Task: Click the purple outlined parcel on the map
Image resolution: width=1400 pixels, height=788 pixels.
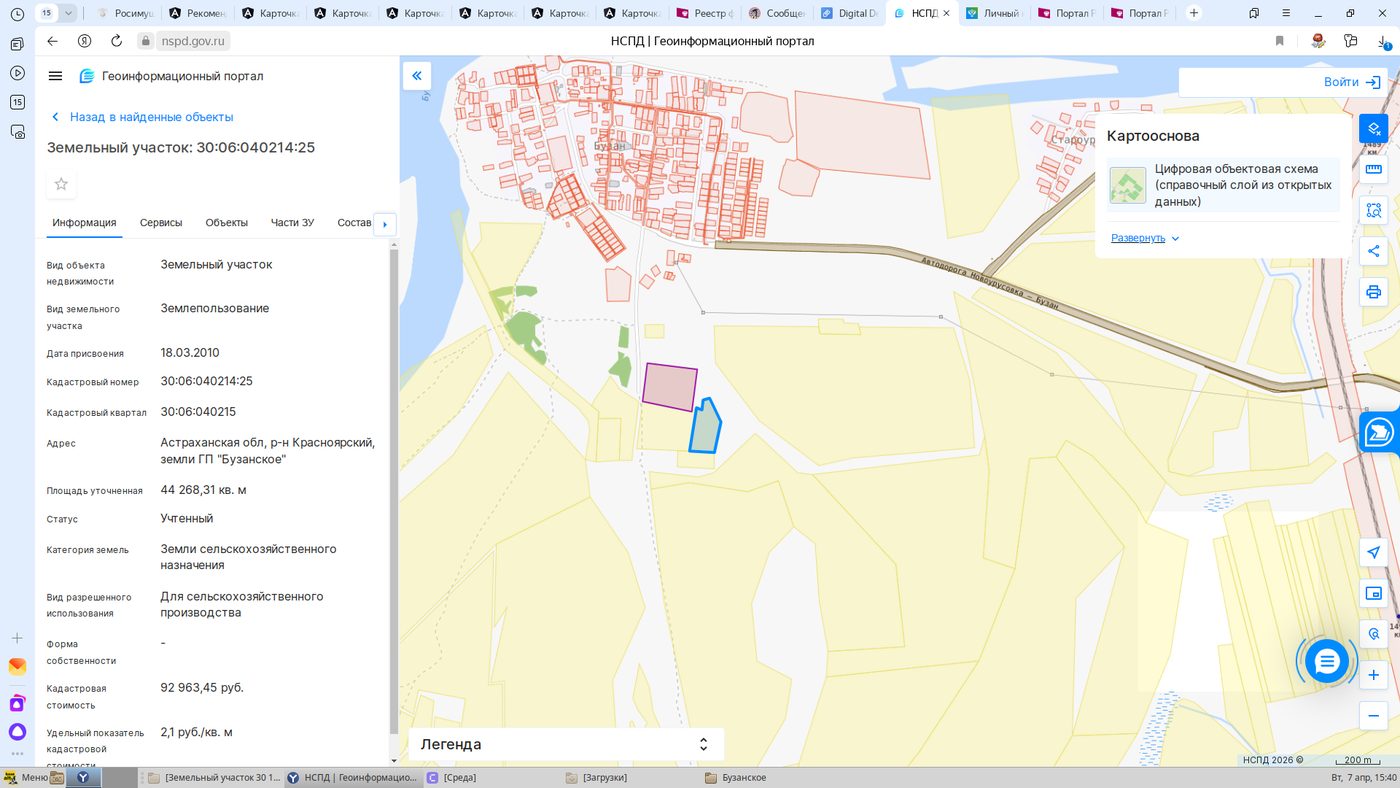Action: 669,387
